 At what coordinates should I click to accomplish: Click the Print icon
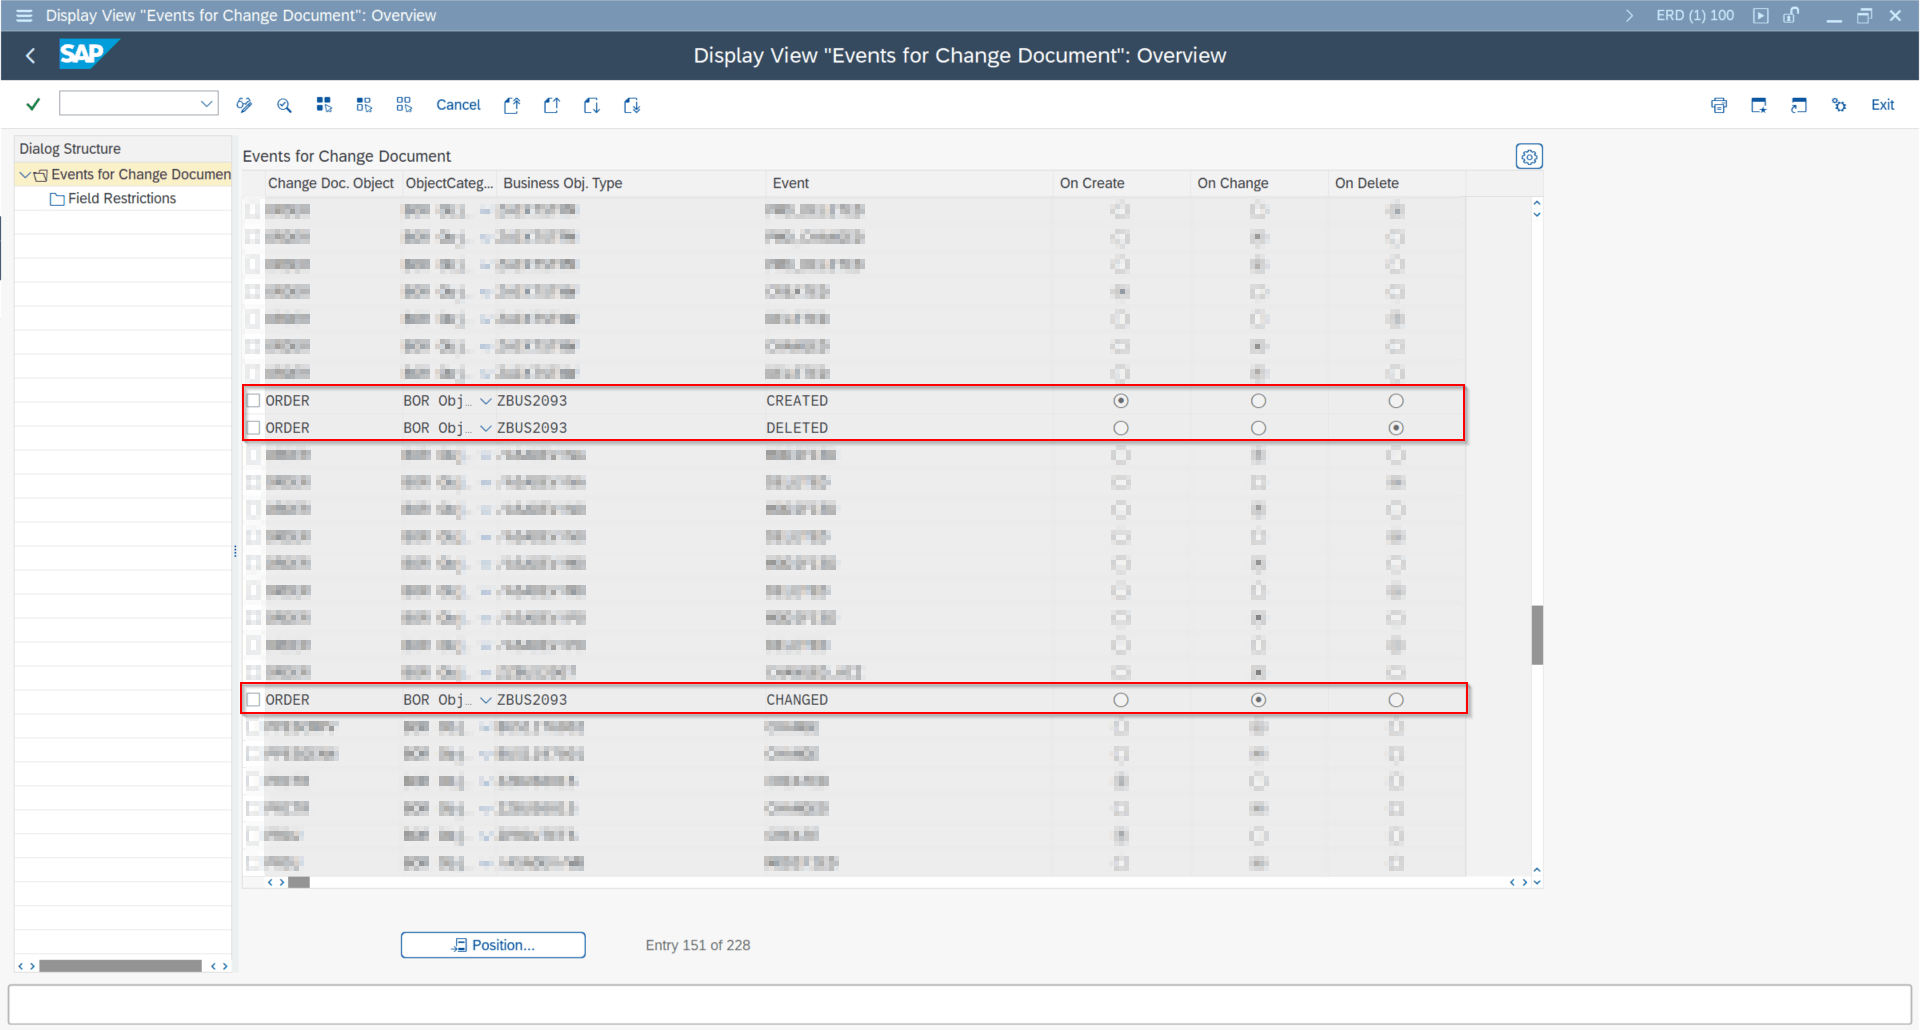[1719, 105]
